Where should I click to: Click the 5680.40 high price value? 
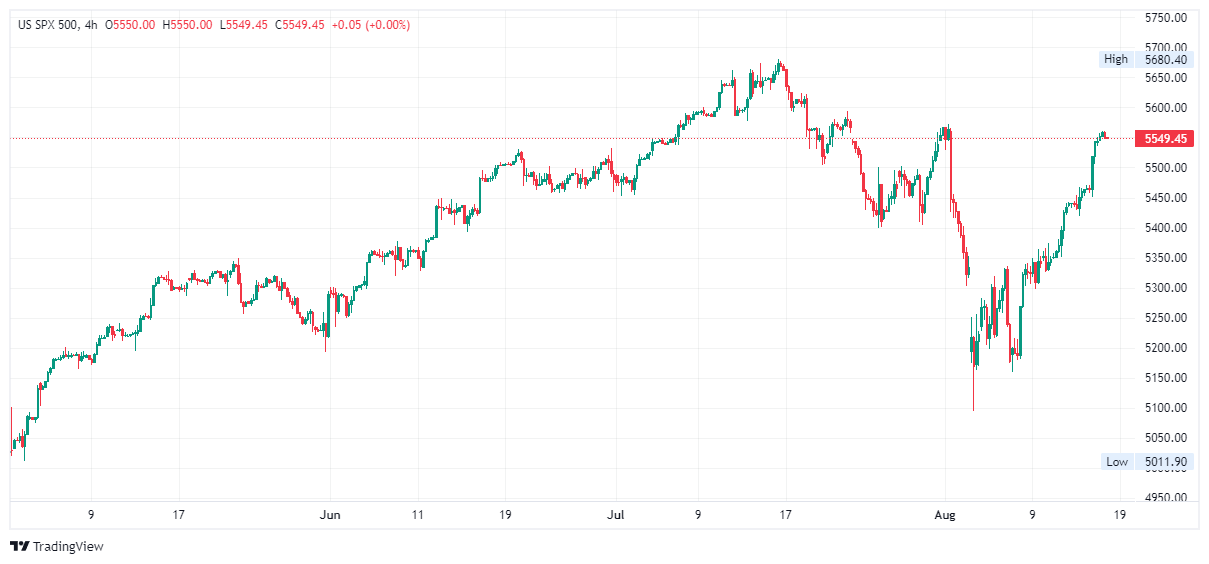pos(1166,59)
